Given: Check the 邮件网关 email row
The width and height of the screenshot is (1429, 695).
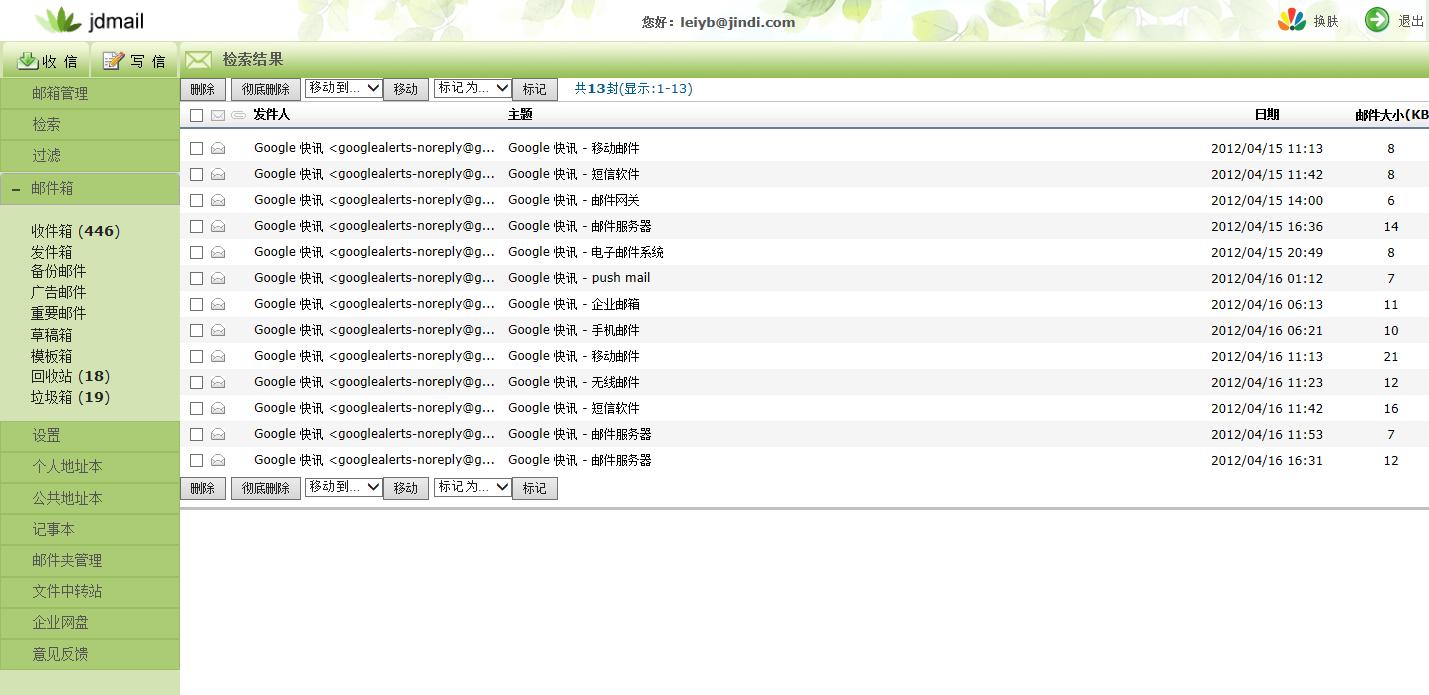Looking at the screenshot, I should coord(197,200).
